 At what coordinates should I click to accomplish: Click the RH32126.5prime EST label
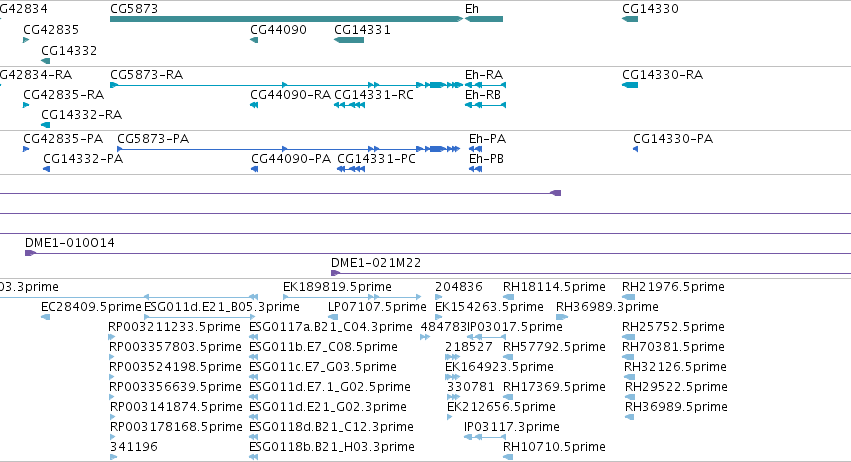675,368
